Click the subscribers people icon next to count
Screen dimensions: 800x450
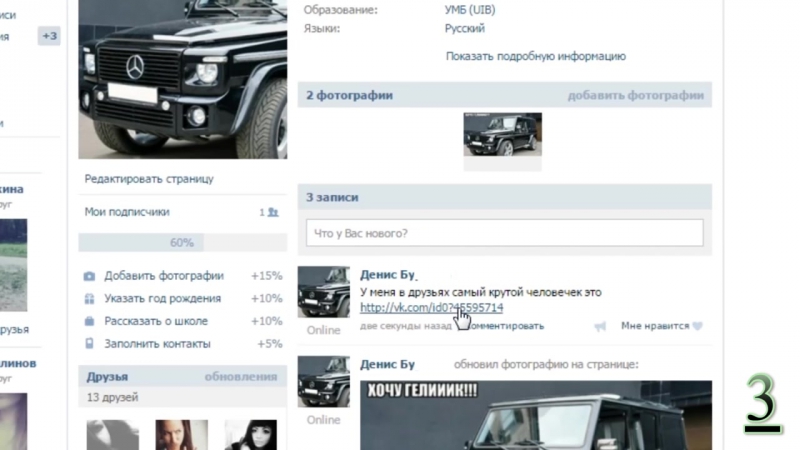point(273,213)
